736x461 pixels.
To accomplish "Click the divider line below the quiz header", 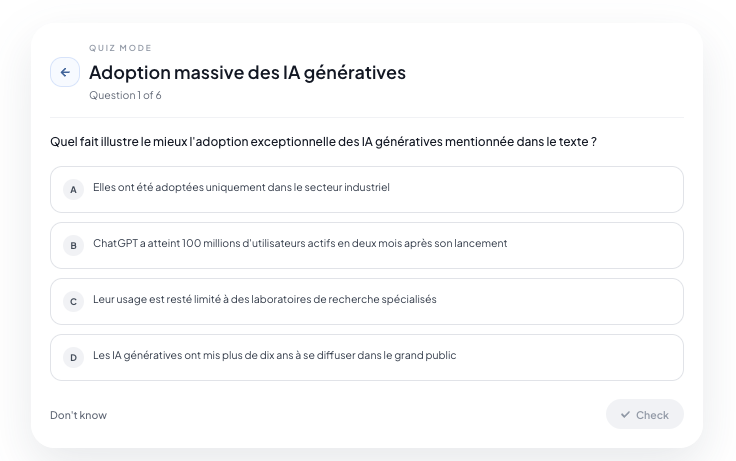I will (x=367, y=117).
